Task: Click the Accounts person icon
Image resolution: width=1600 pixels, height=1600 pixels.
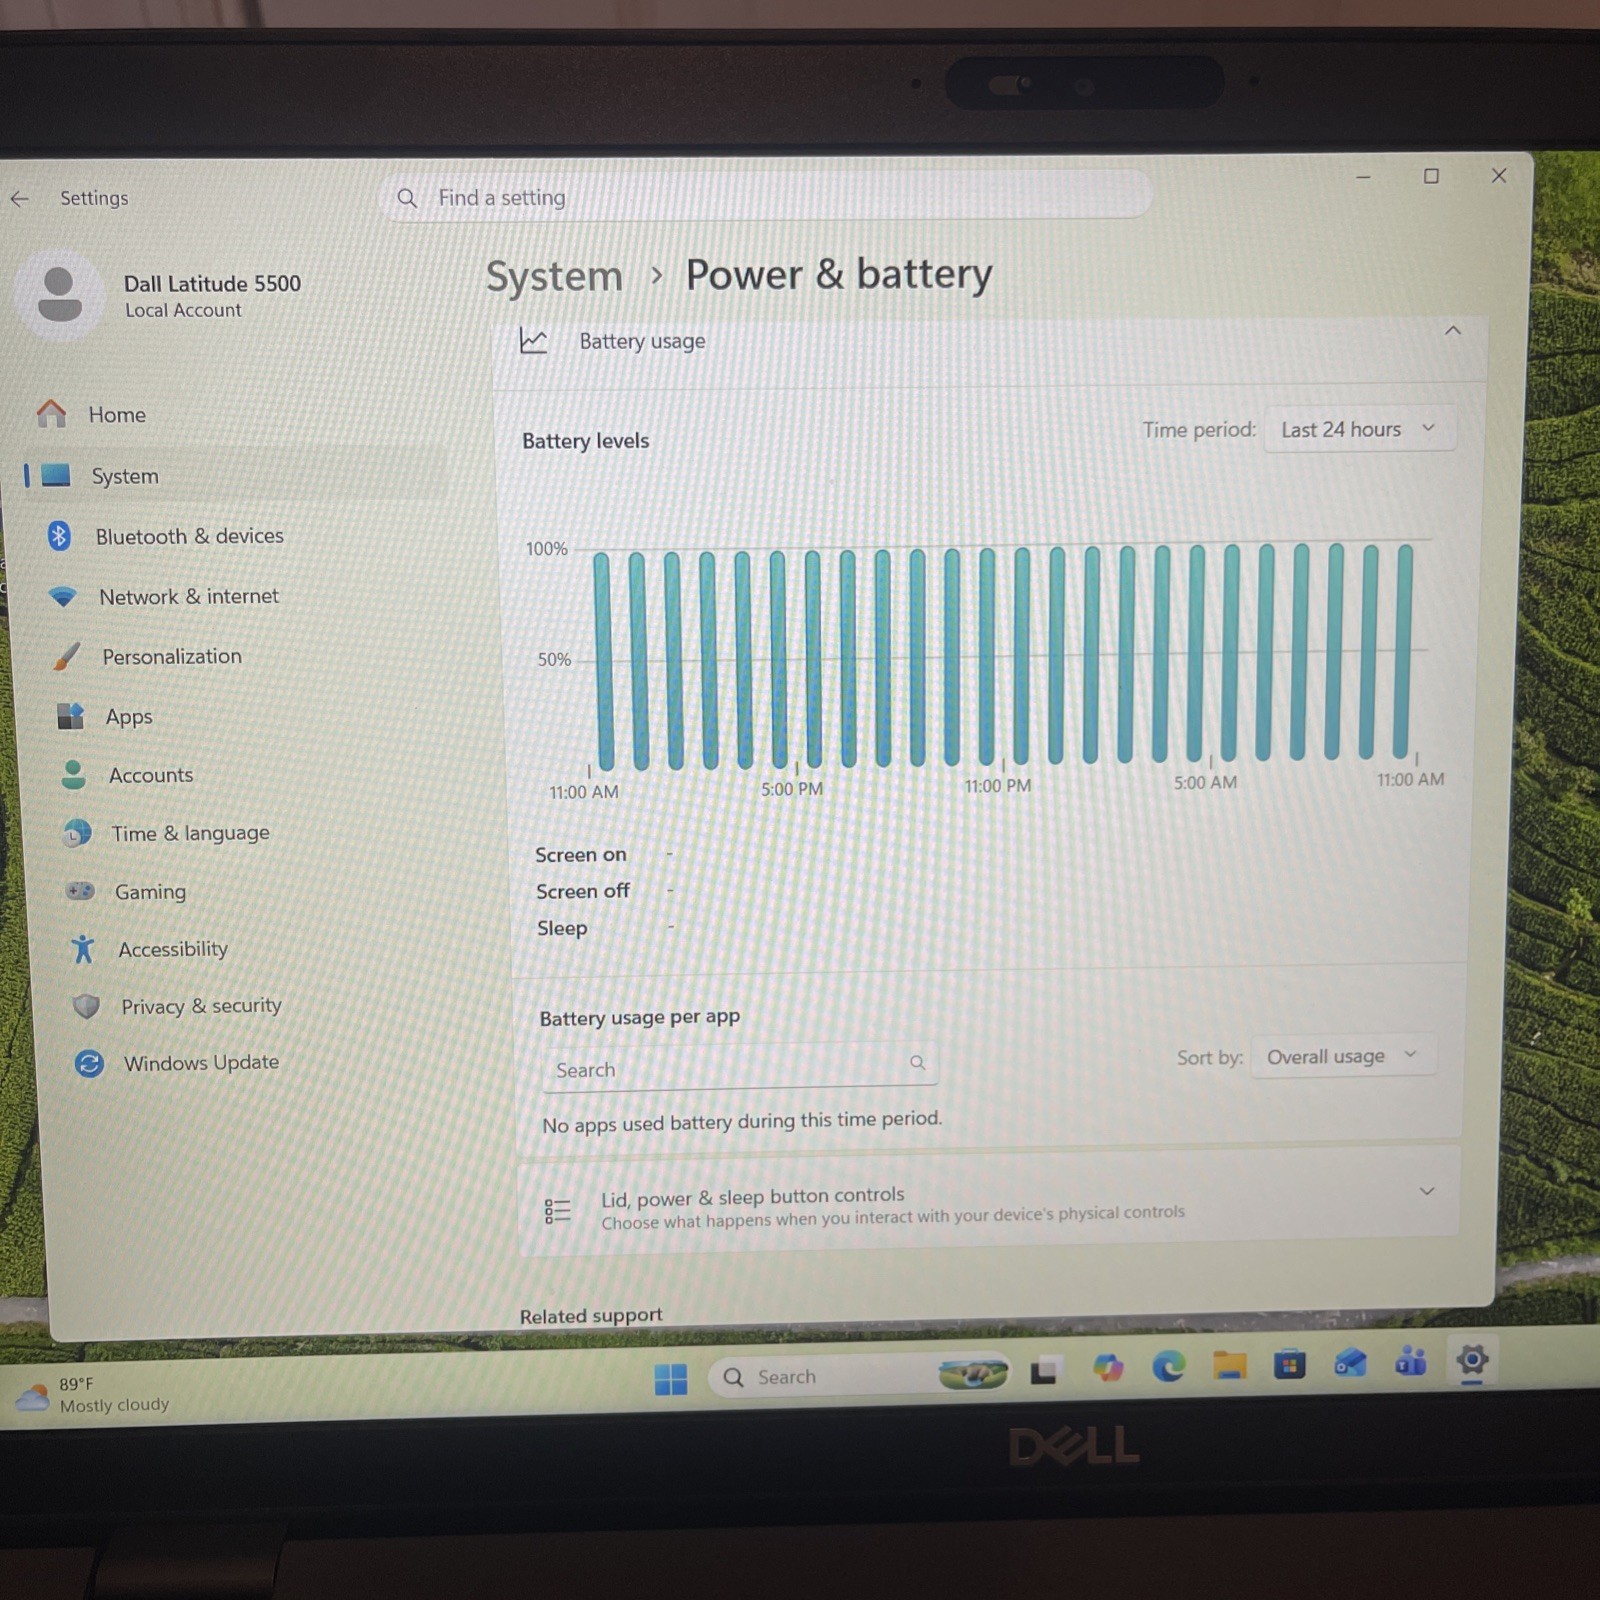Action: tap(73, 774)
